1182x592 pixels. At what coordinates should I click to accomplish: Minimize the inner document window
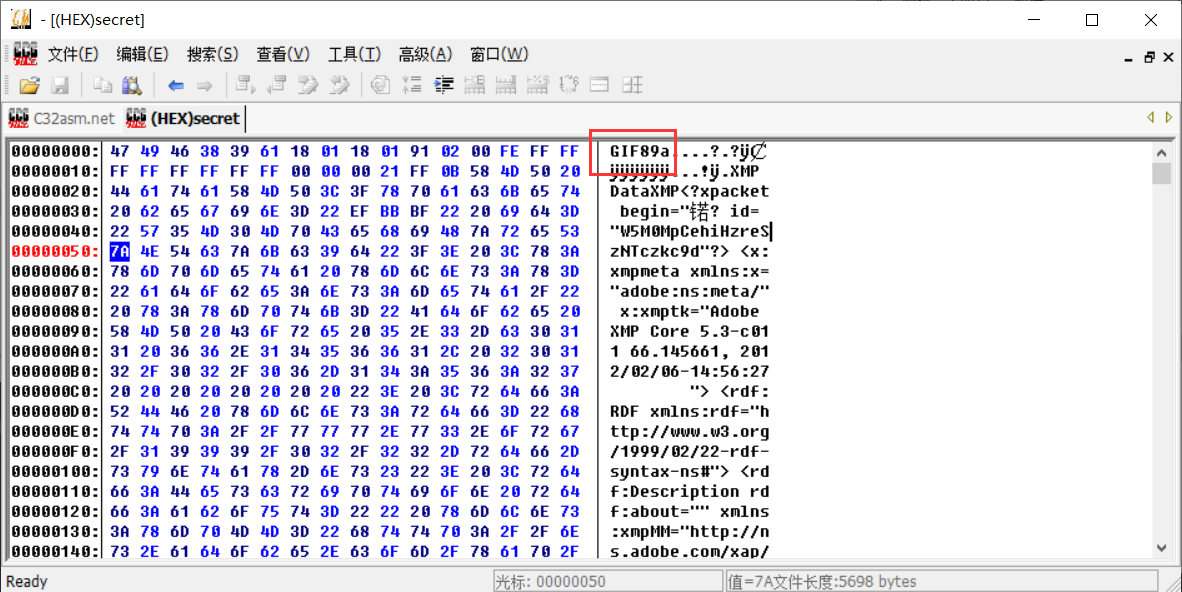tap(1128, 59)
